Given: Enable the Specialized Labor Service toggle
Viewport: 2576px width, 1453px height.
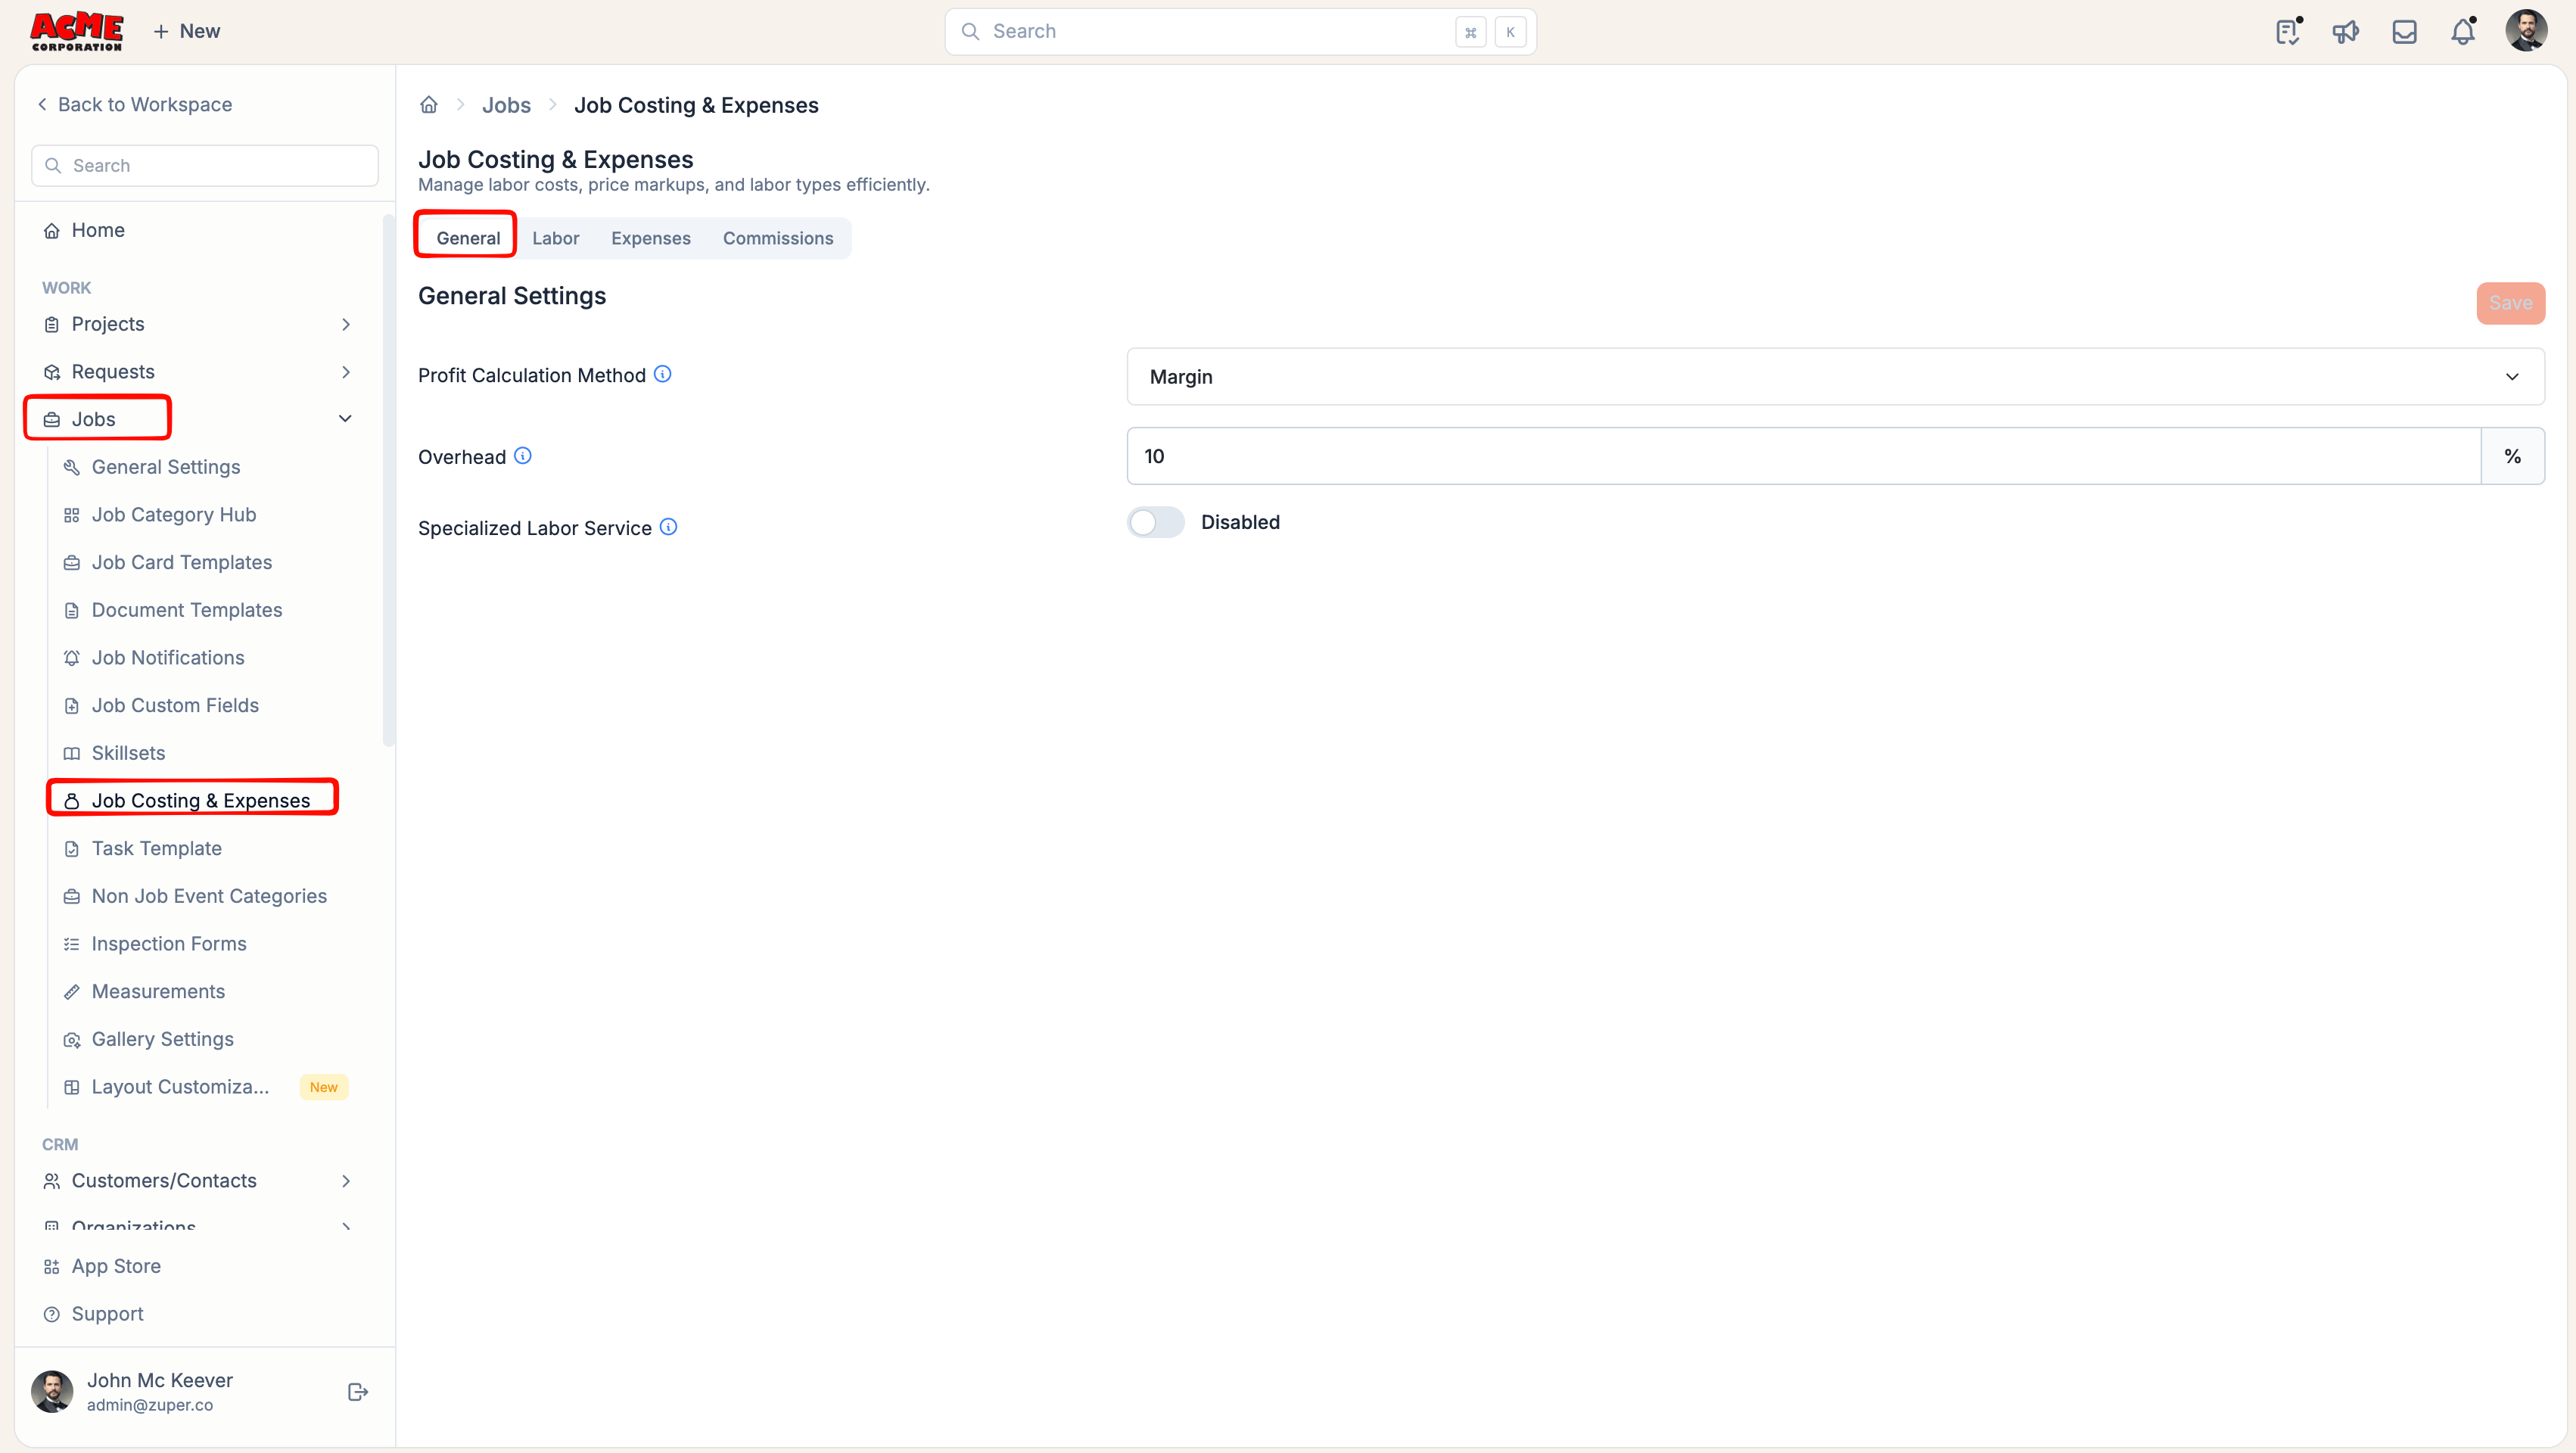Looking at the screenshot, I should [1155, 522].
